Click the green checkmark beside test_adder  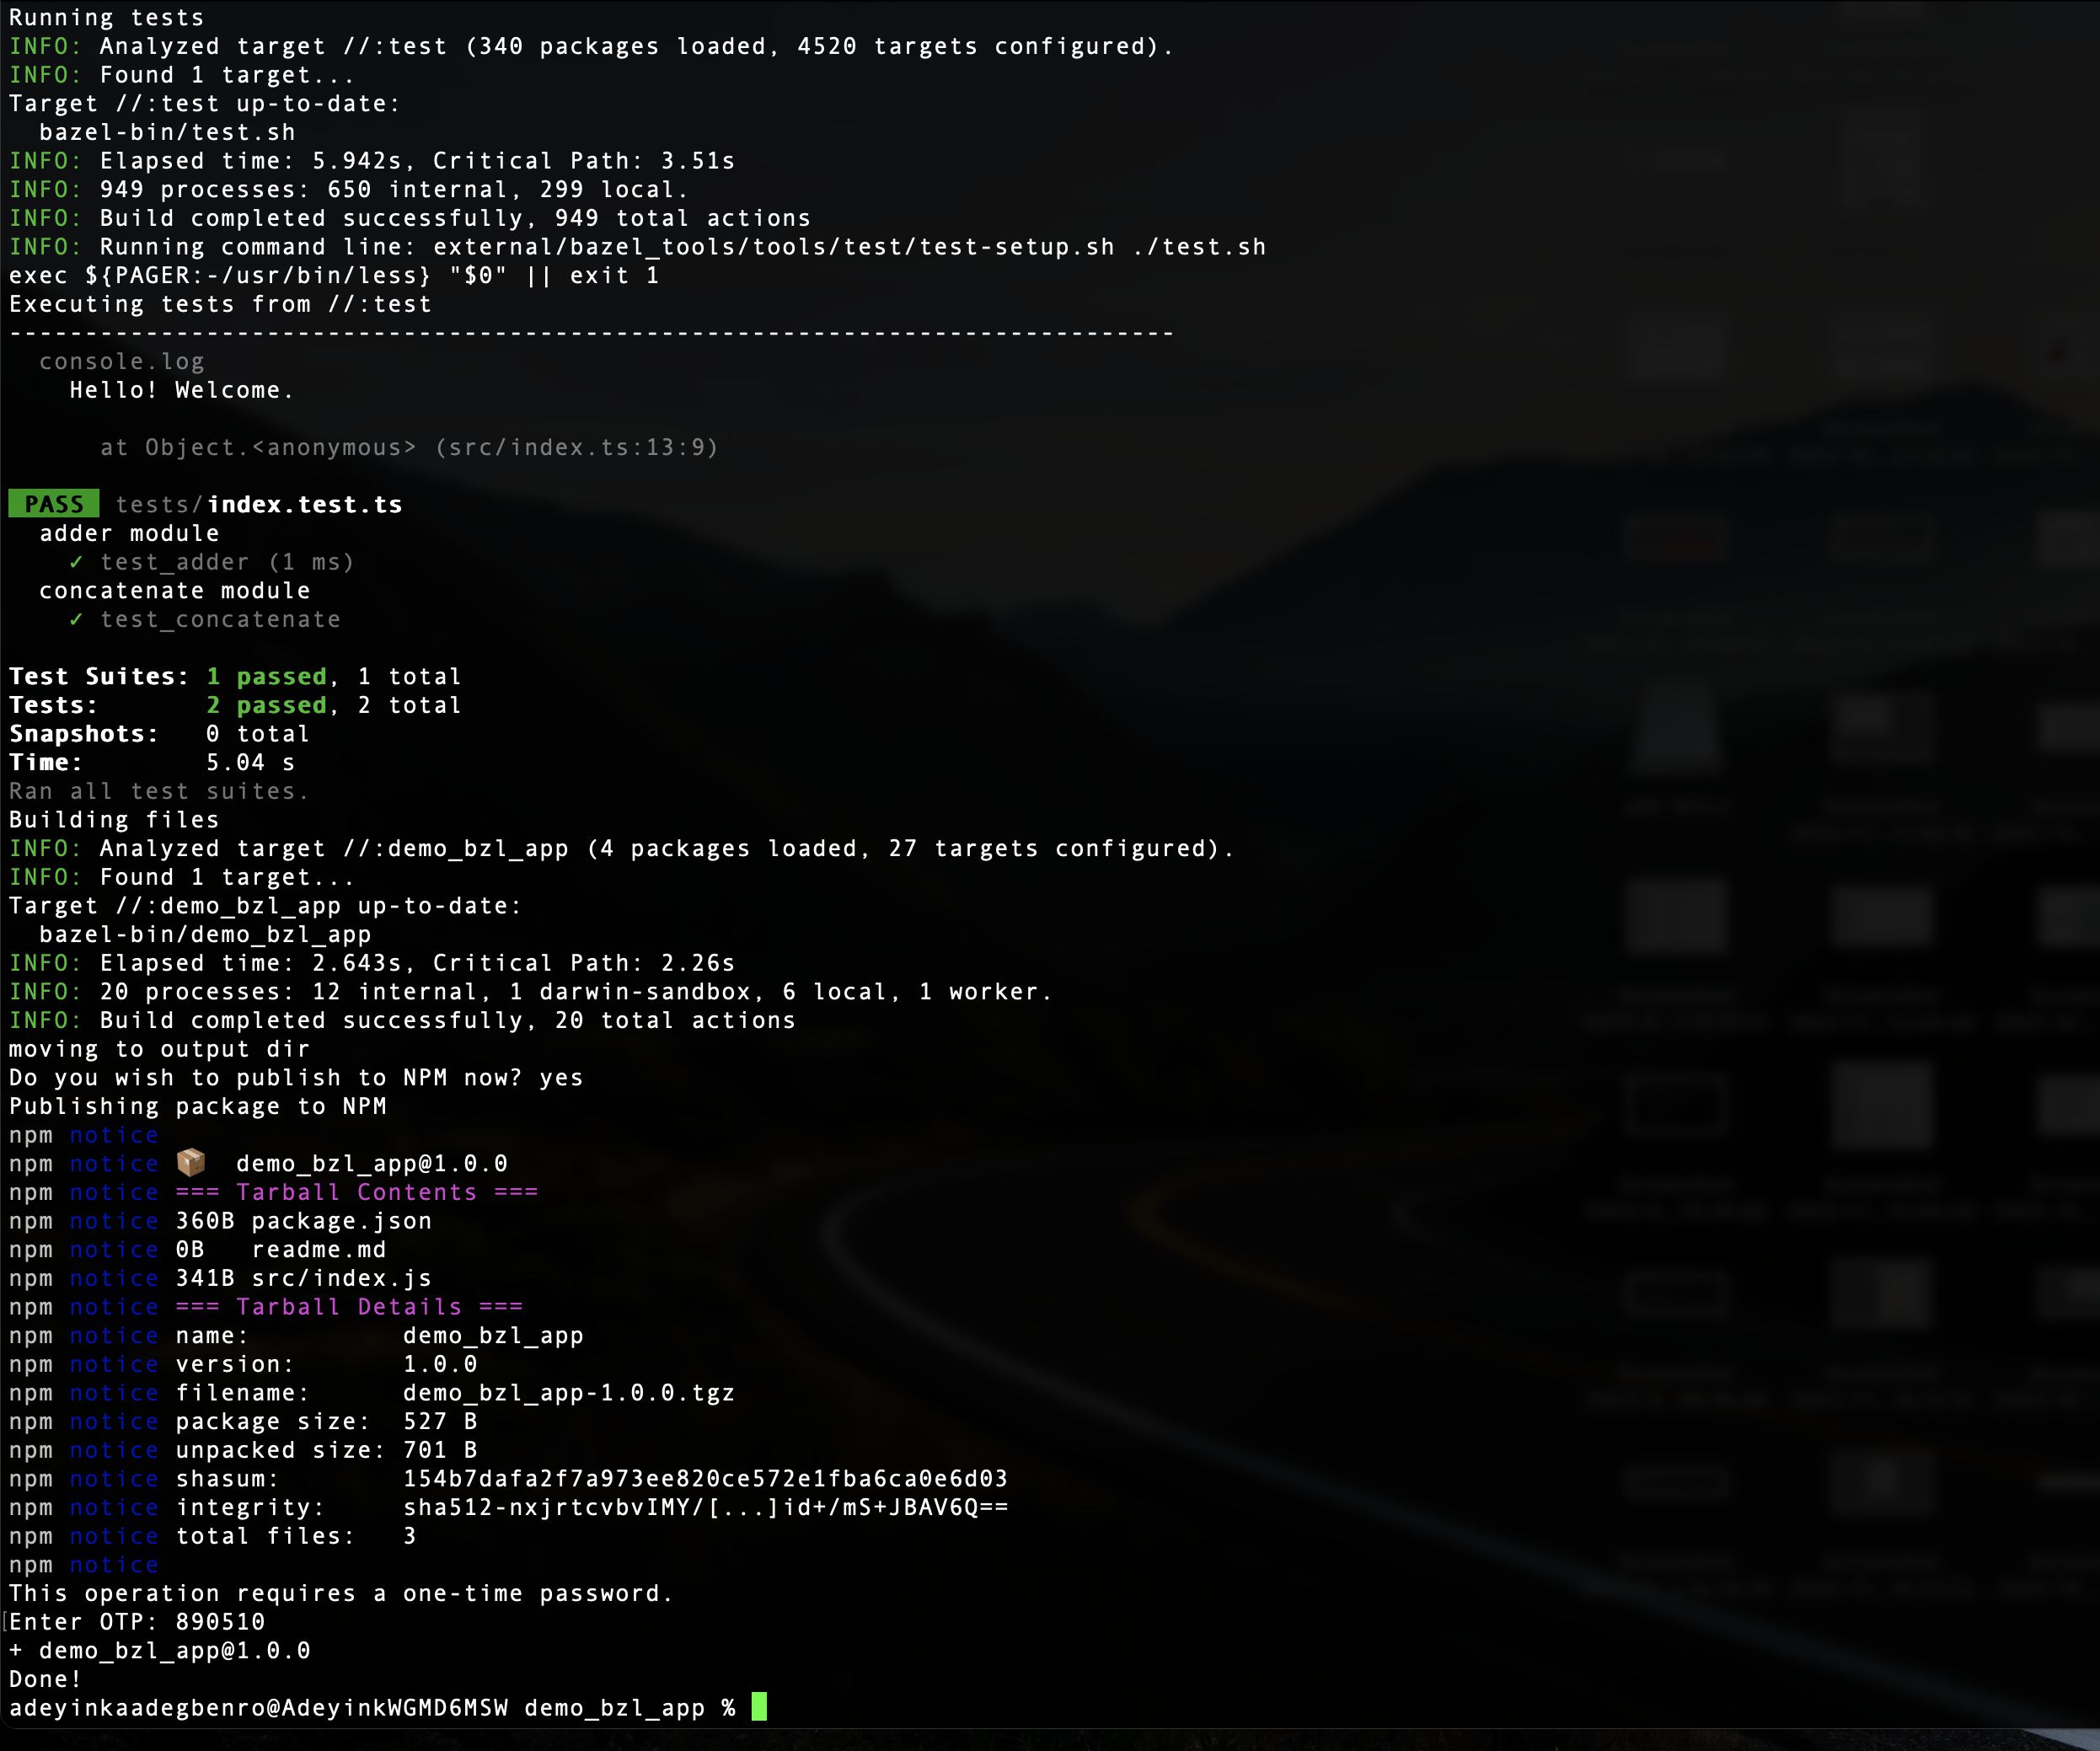coord(76,562)
